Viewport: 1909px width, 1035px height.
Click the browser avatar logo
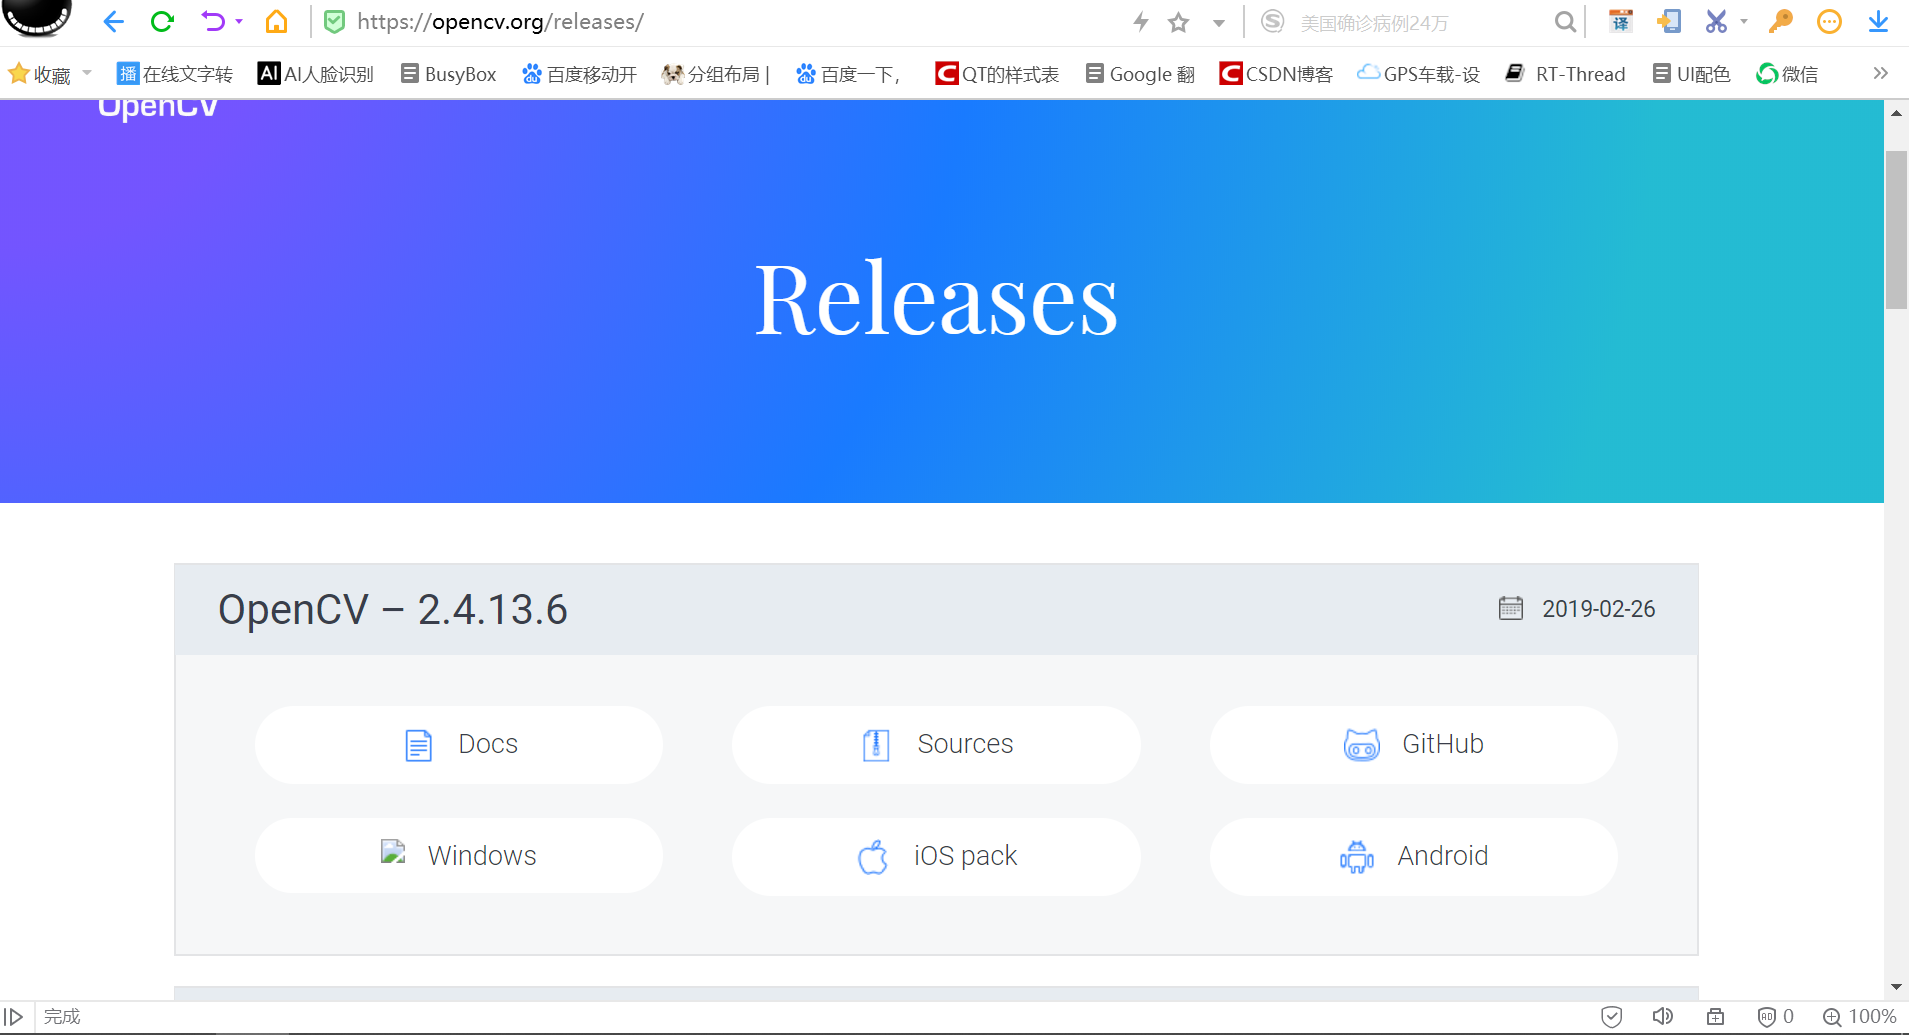pyautogui.click(x=37, y=17)
